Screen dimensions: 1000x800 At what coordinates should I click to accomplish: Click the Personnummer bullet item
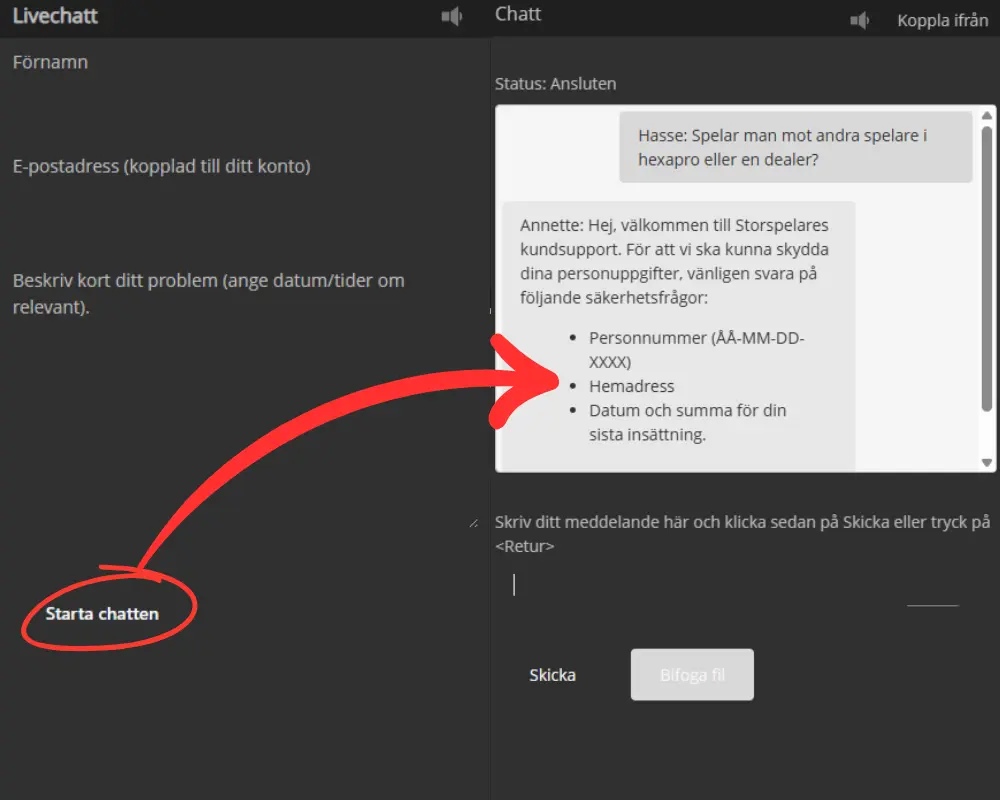[x=696, y=350]
